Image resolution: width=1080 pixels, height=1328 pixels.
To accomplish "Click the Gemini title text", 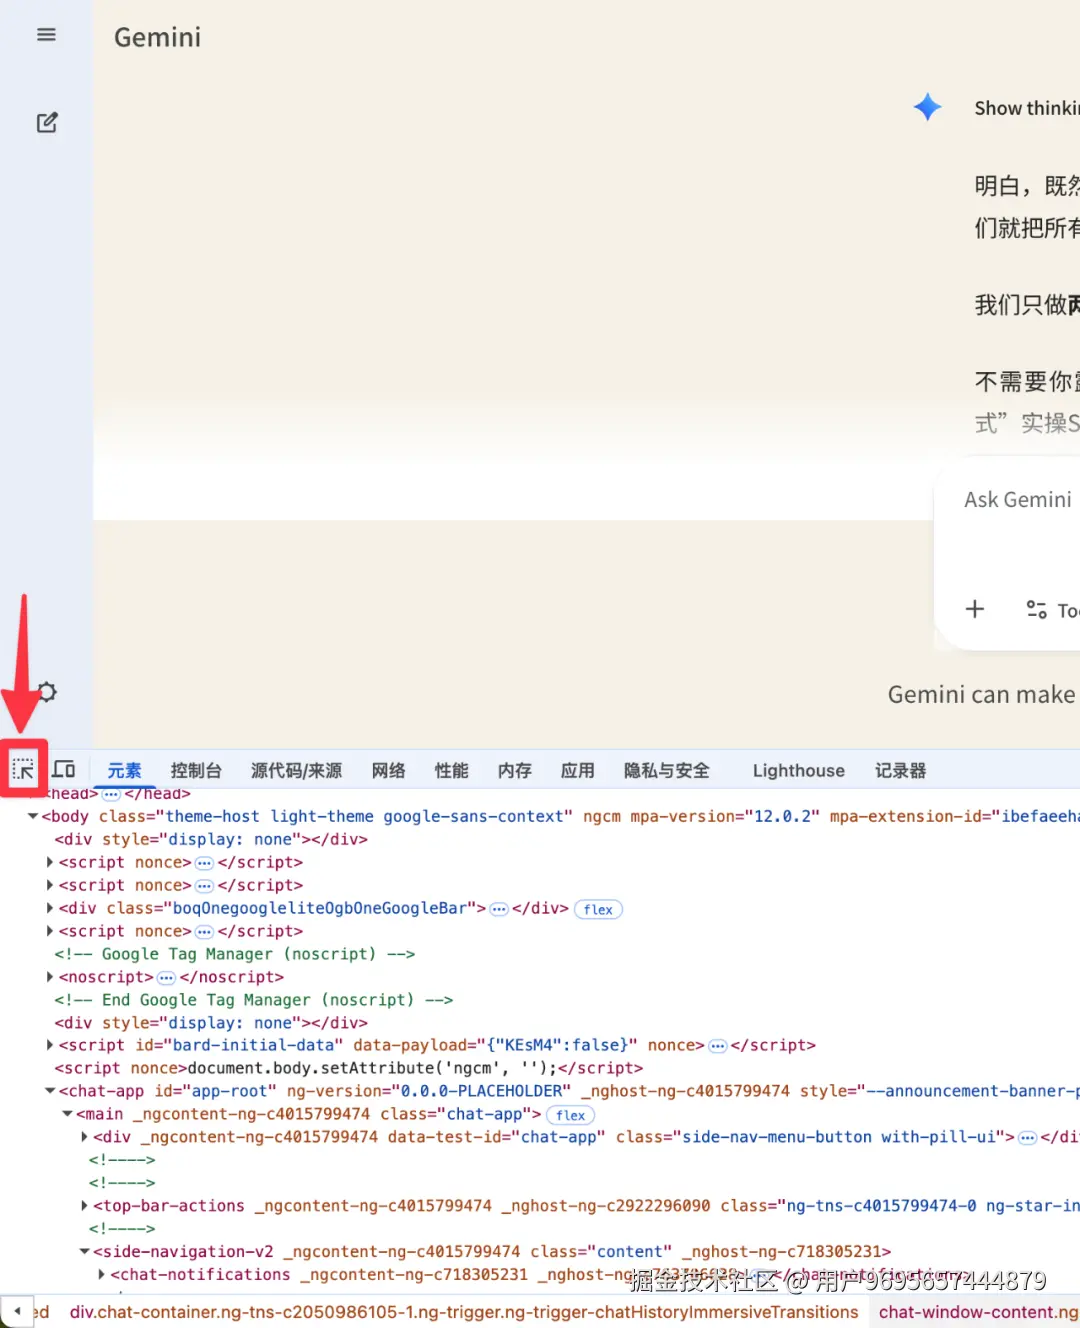I will pyautogui.click(x=157, y=38).
